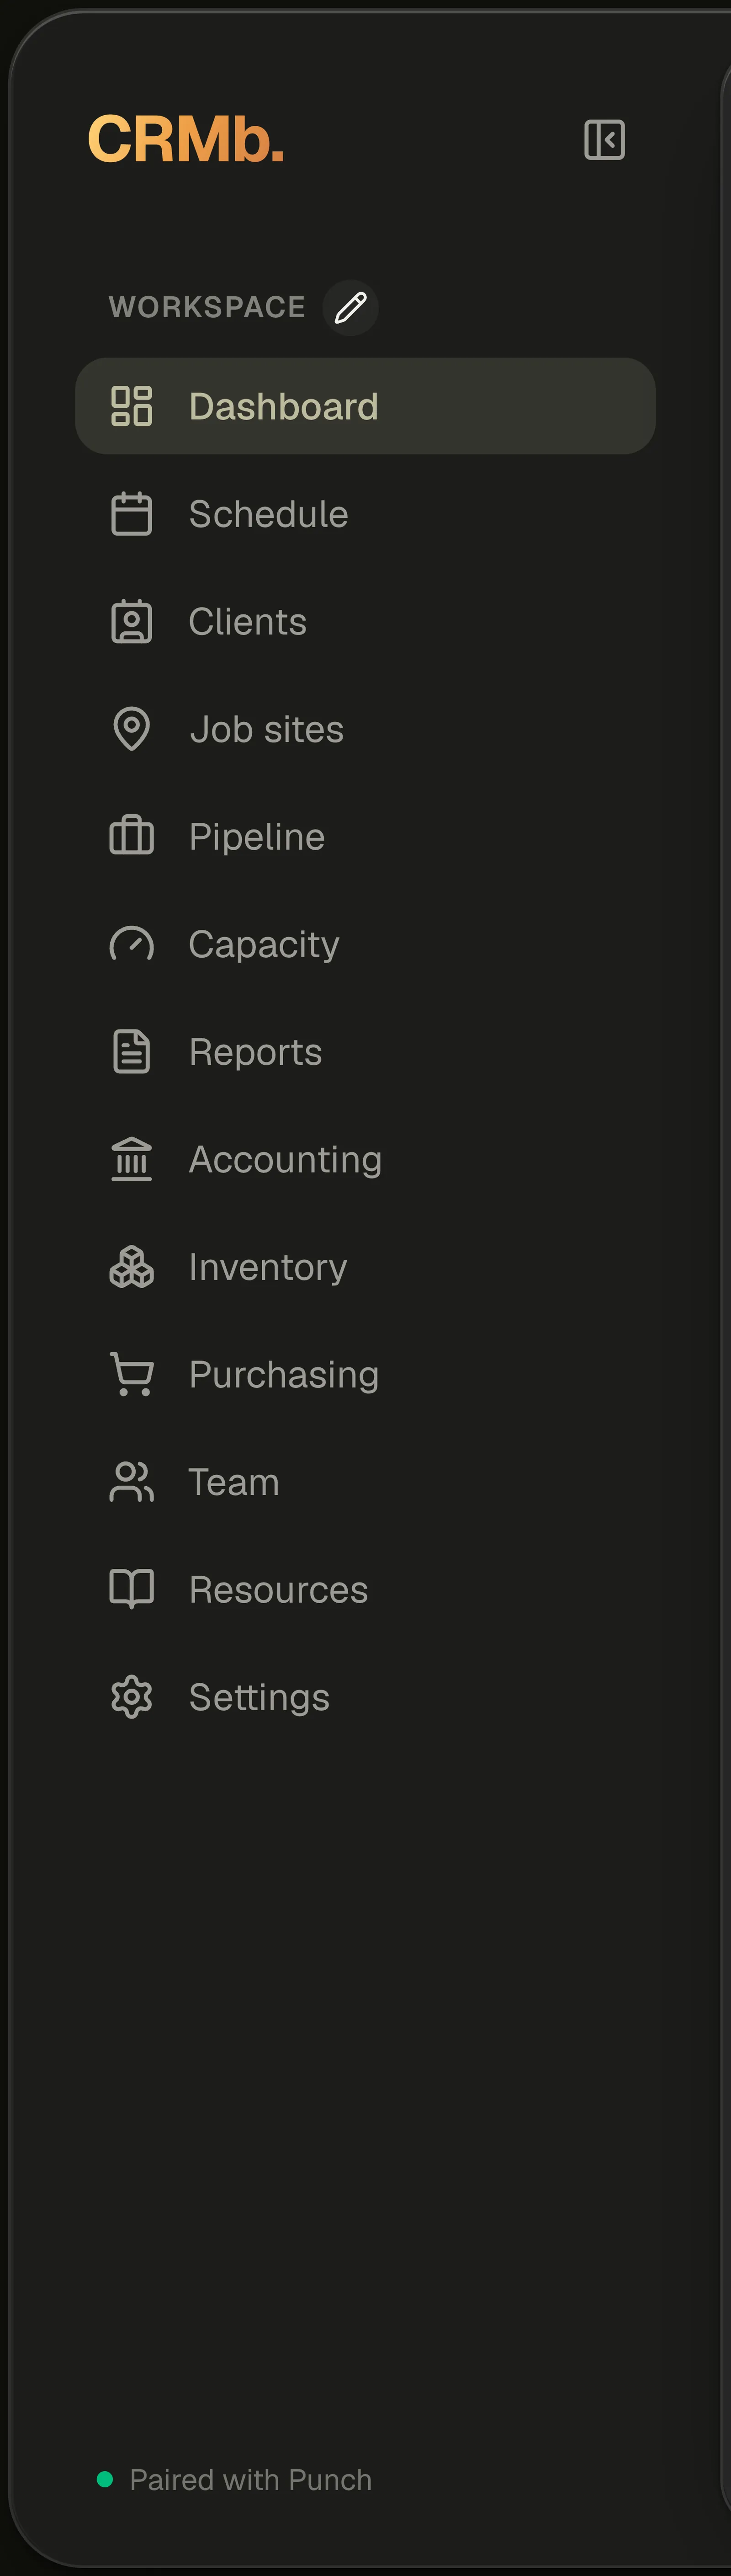Screen dimensions: 731x2576
Task: Click the Clients contact icon
Action: pos(131,622)
